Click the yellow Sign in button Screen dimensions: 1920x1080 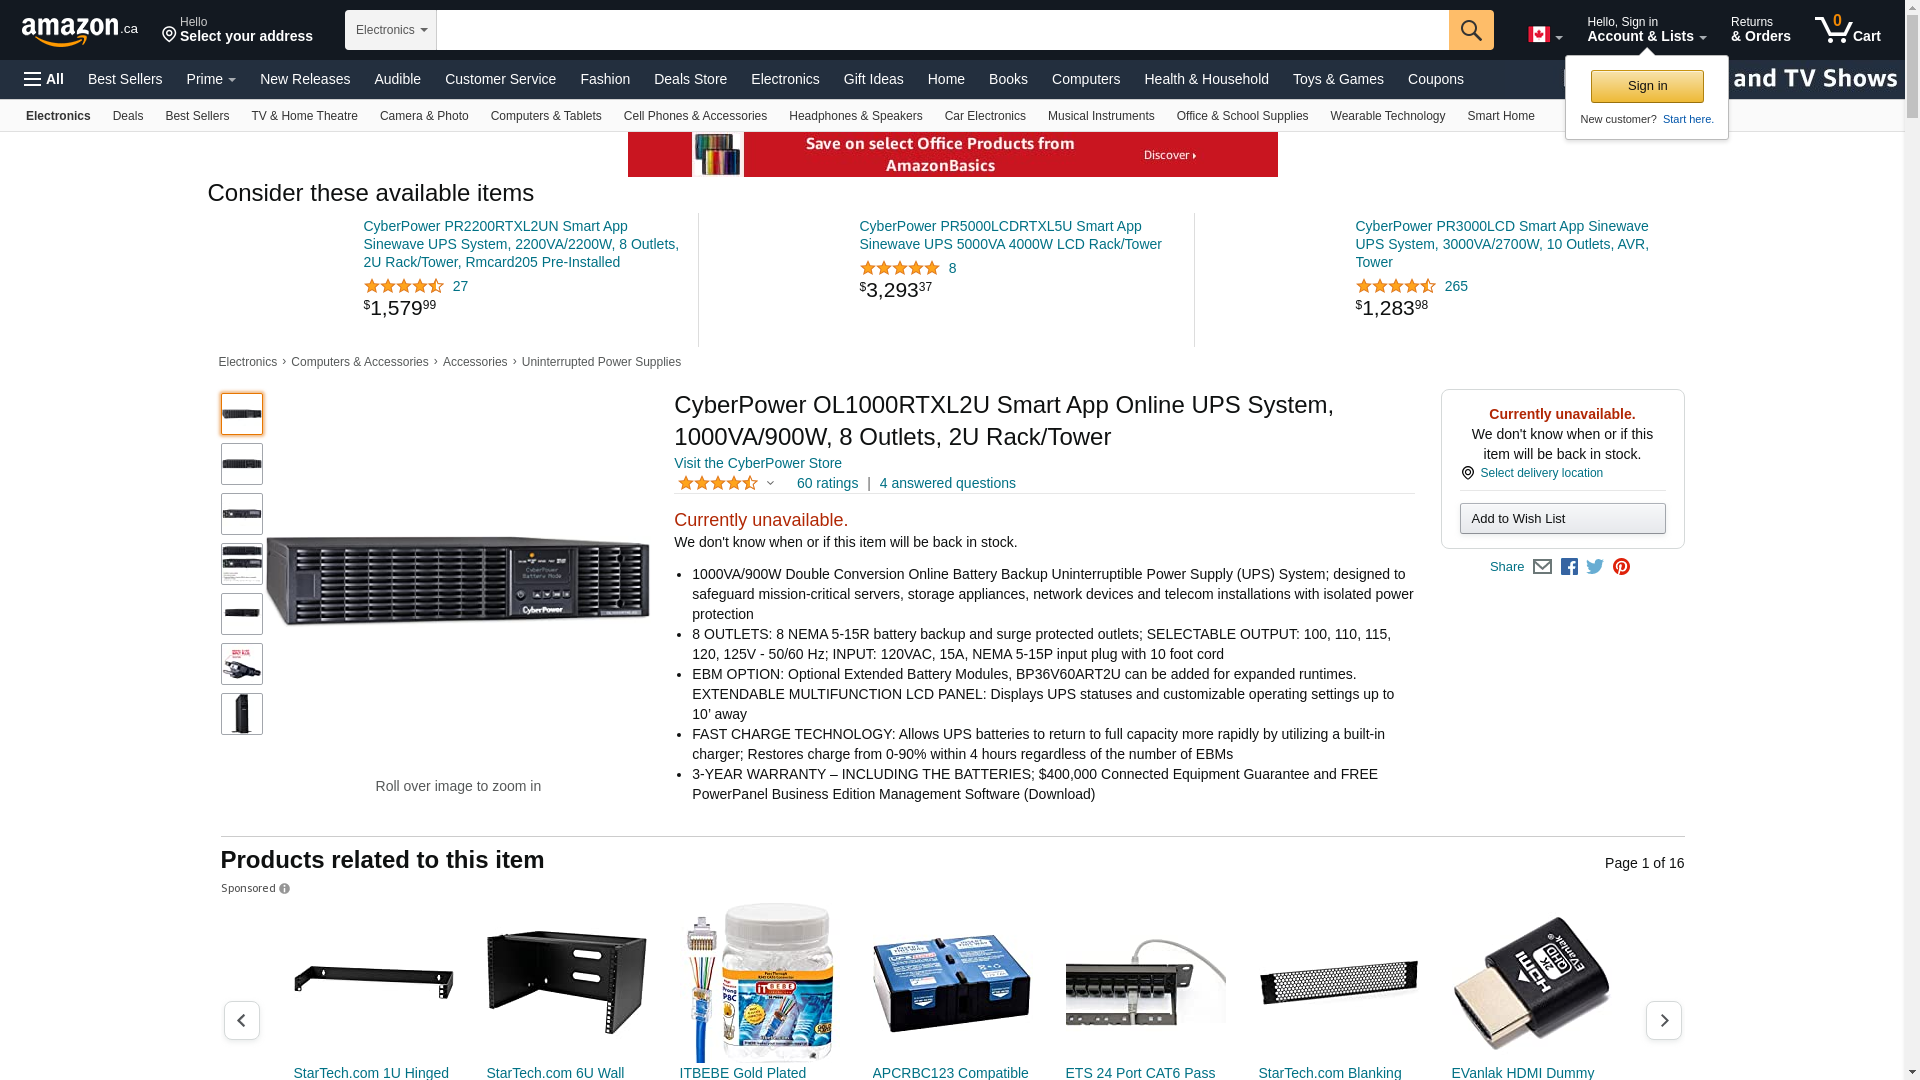(1647, 86)
